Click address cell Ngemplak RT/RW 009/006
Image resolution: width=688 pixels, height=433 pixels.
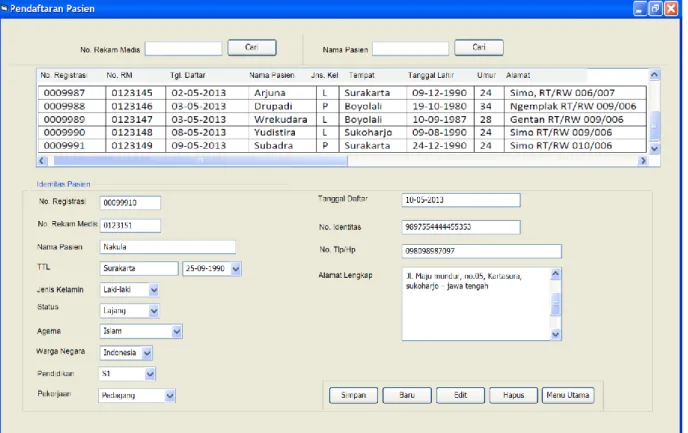[x=573, y=106]
